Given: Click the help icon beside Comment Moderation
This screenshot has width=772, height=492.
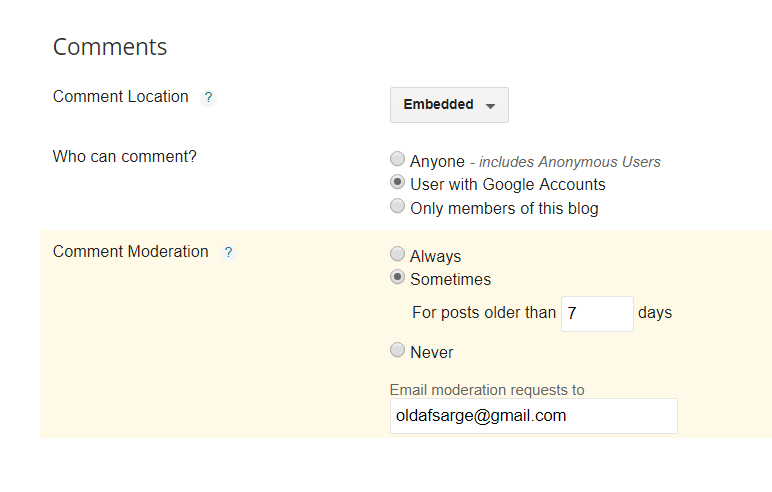Looking at the screenshot, I should tap(228, 253).
